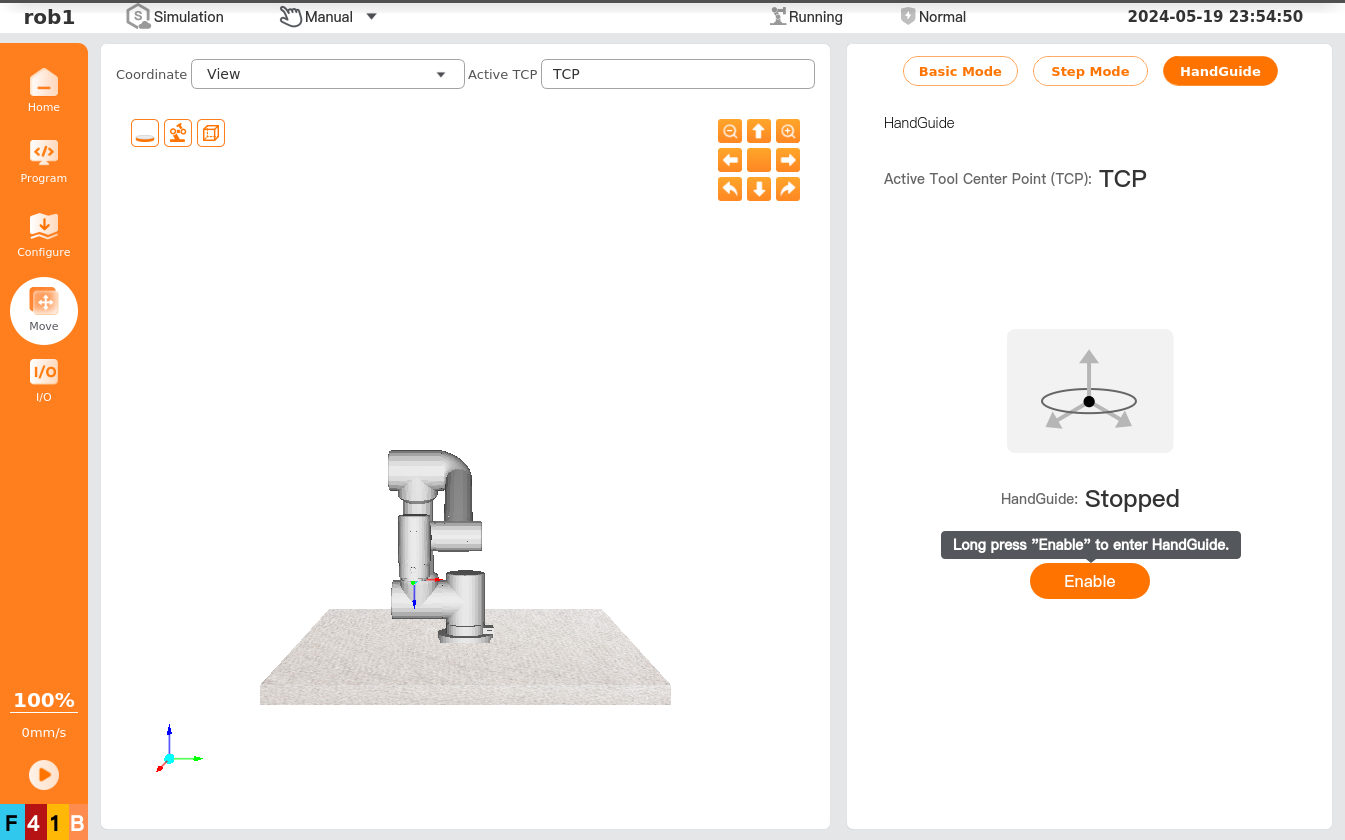Open the Coordinate dropdown showing View

click(327, 74)
